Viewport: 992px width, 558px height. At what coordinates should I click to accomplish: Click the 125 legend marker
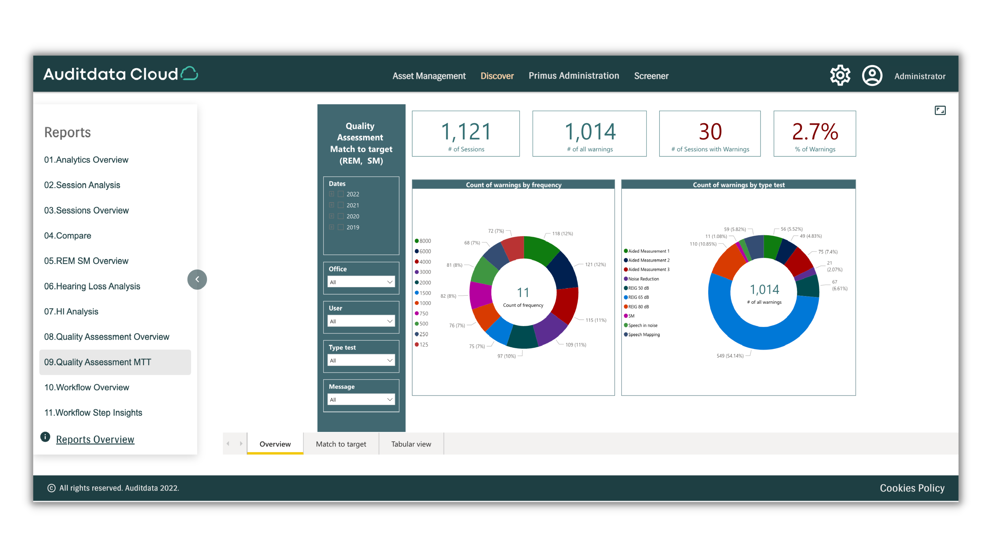click(x=416, y=345)
